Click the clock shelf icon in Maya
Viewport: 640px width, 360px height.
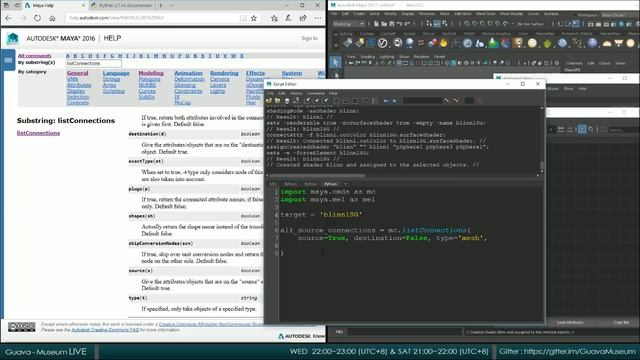[x=467, y=43]
